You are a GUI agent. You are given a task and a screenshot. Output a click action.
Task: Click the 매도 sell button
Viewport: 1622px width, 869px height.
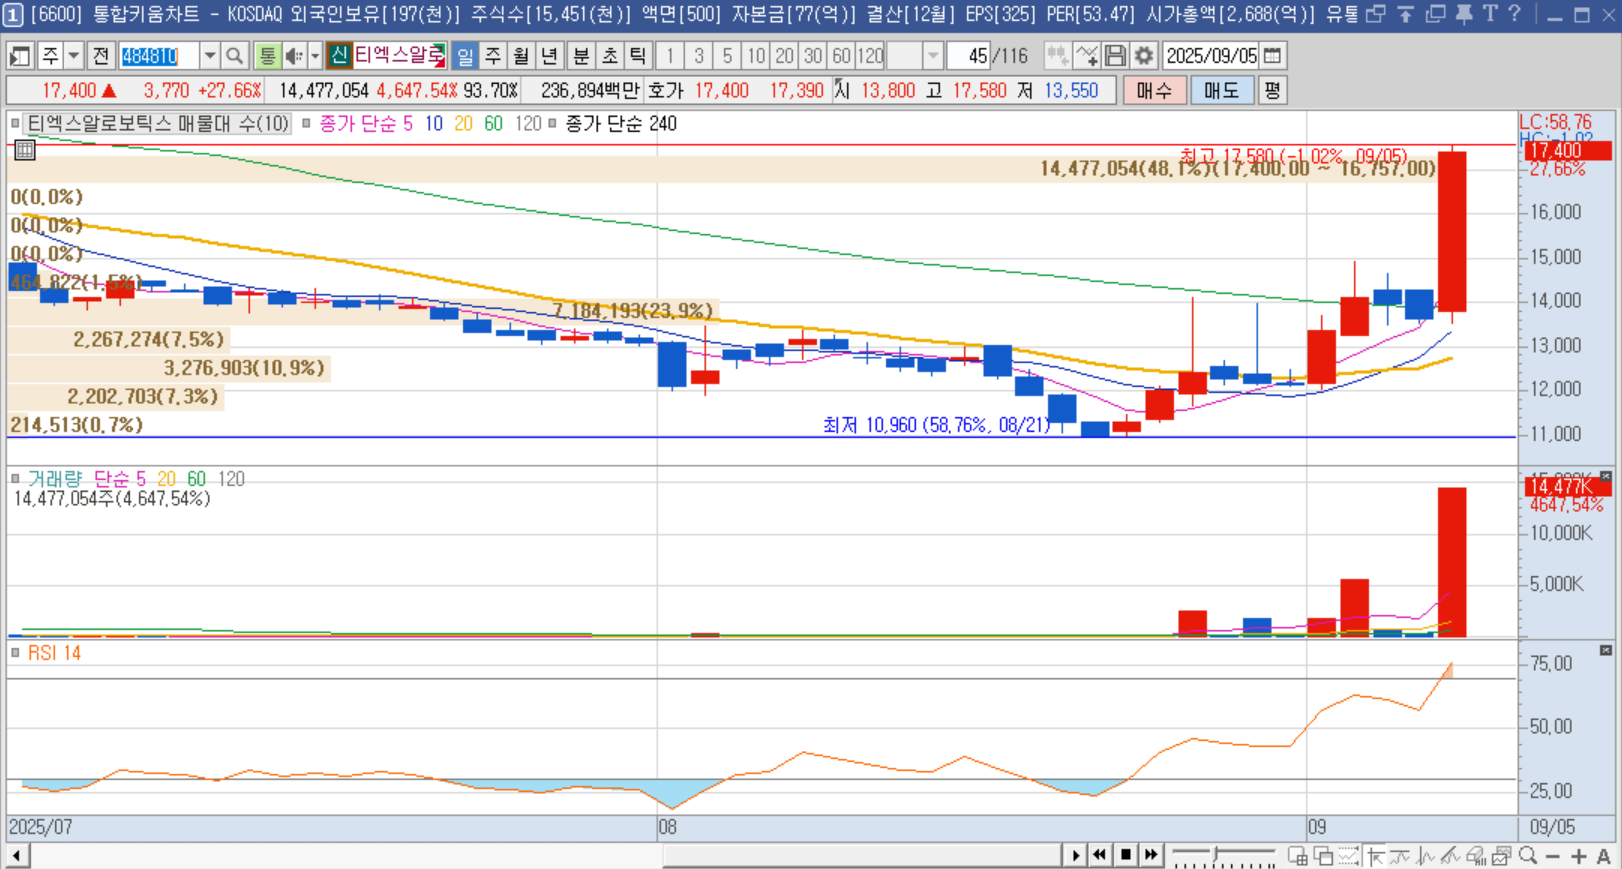click(x=1222, y=91)
